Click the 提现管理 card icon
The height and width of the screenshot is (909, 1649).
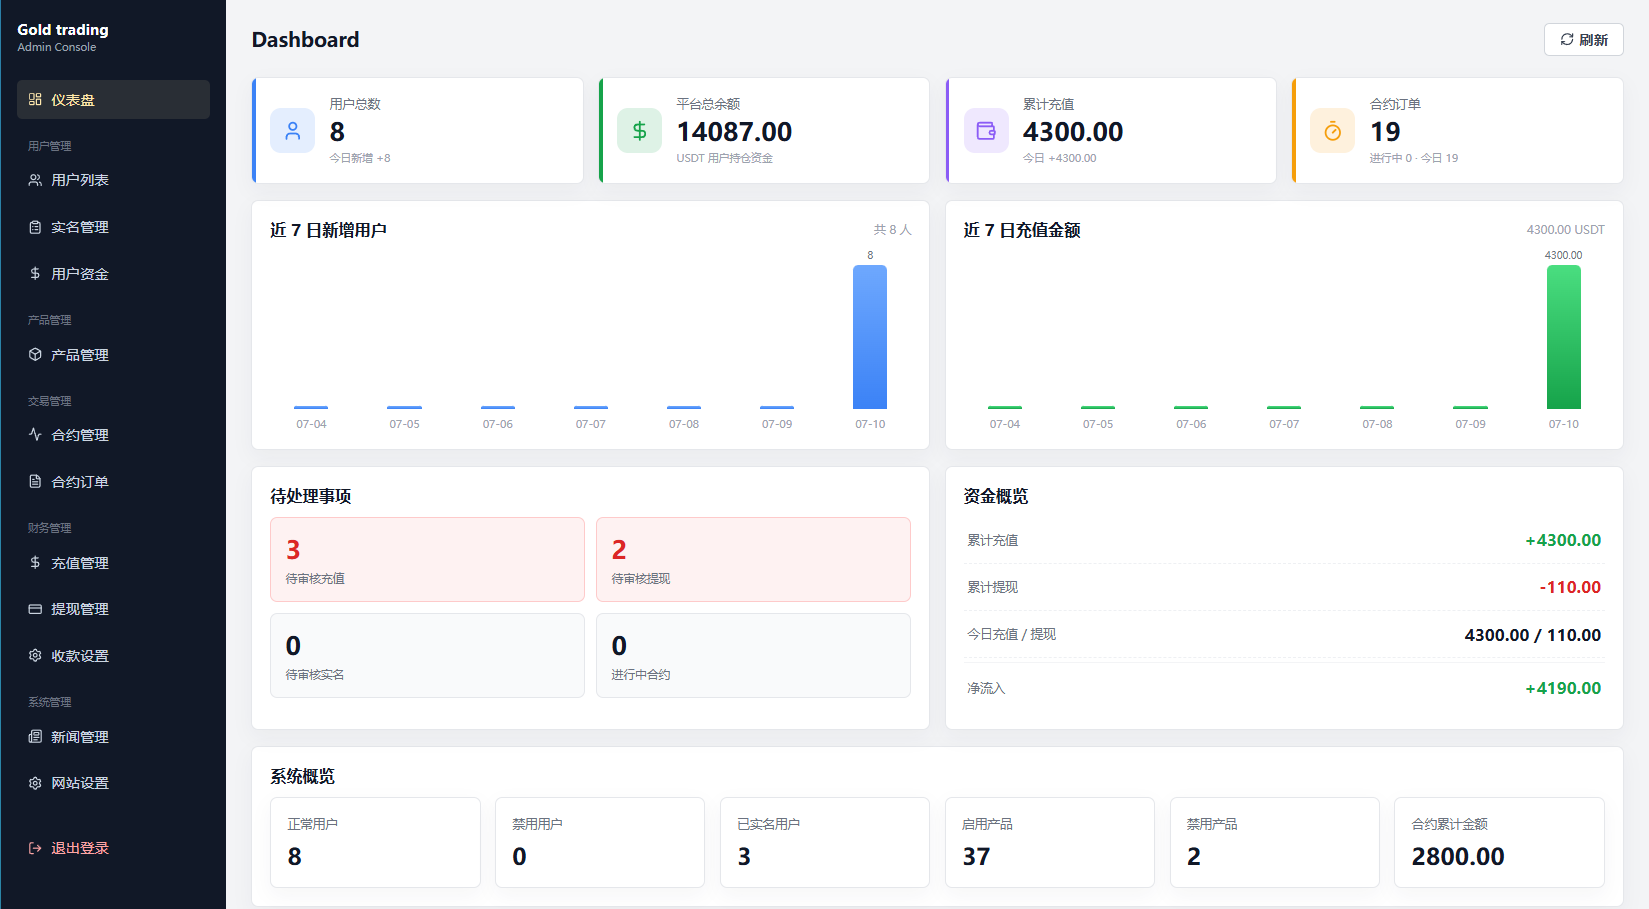[x=35, y=609]
